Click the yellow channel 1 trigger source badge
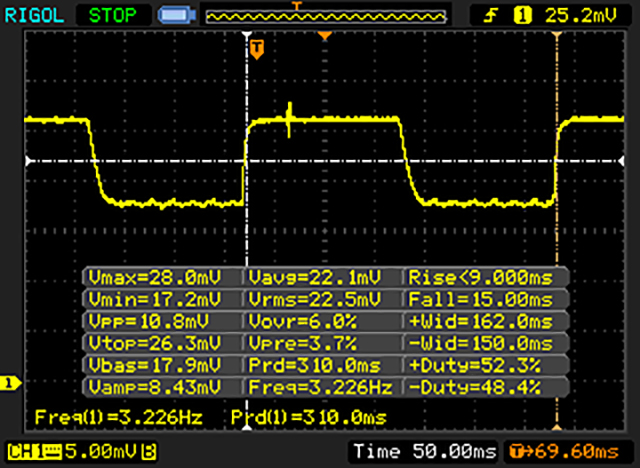 (x=522, y=16)
